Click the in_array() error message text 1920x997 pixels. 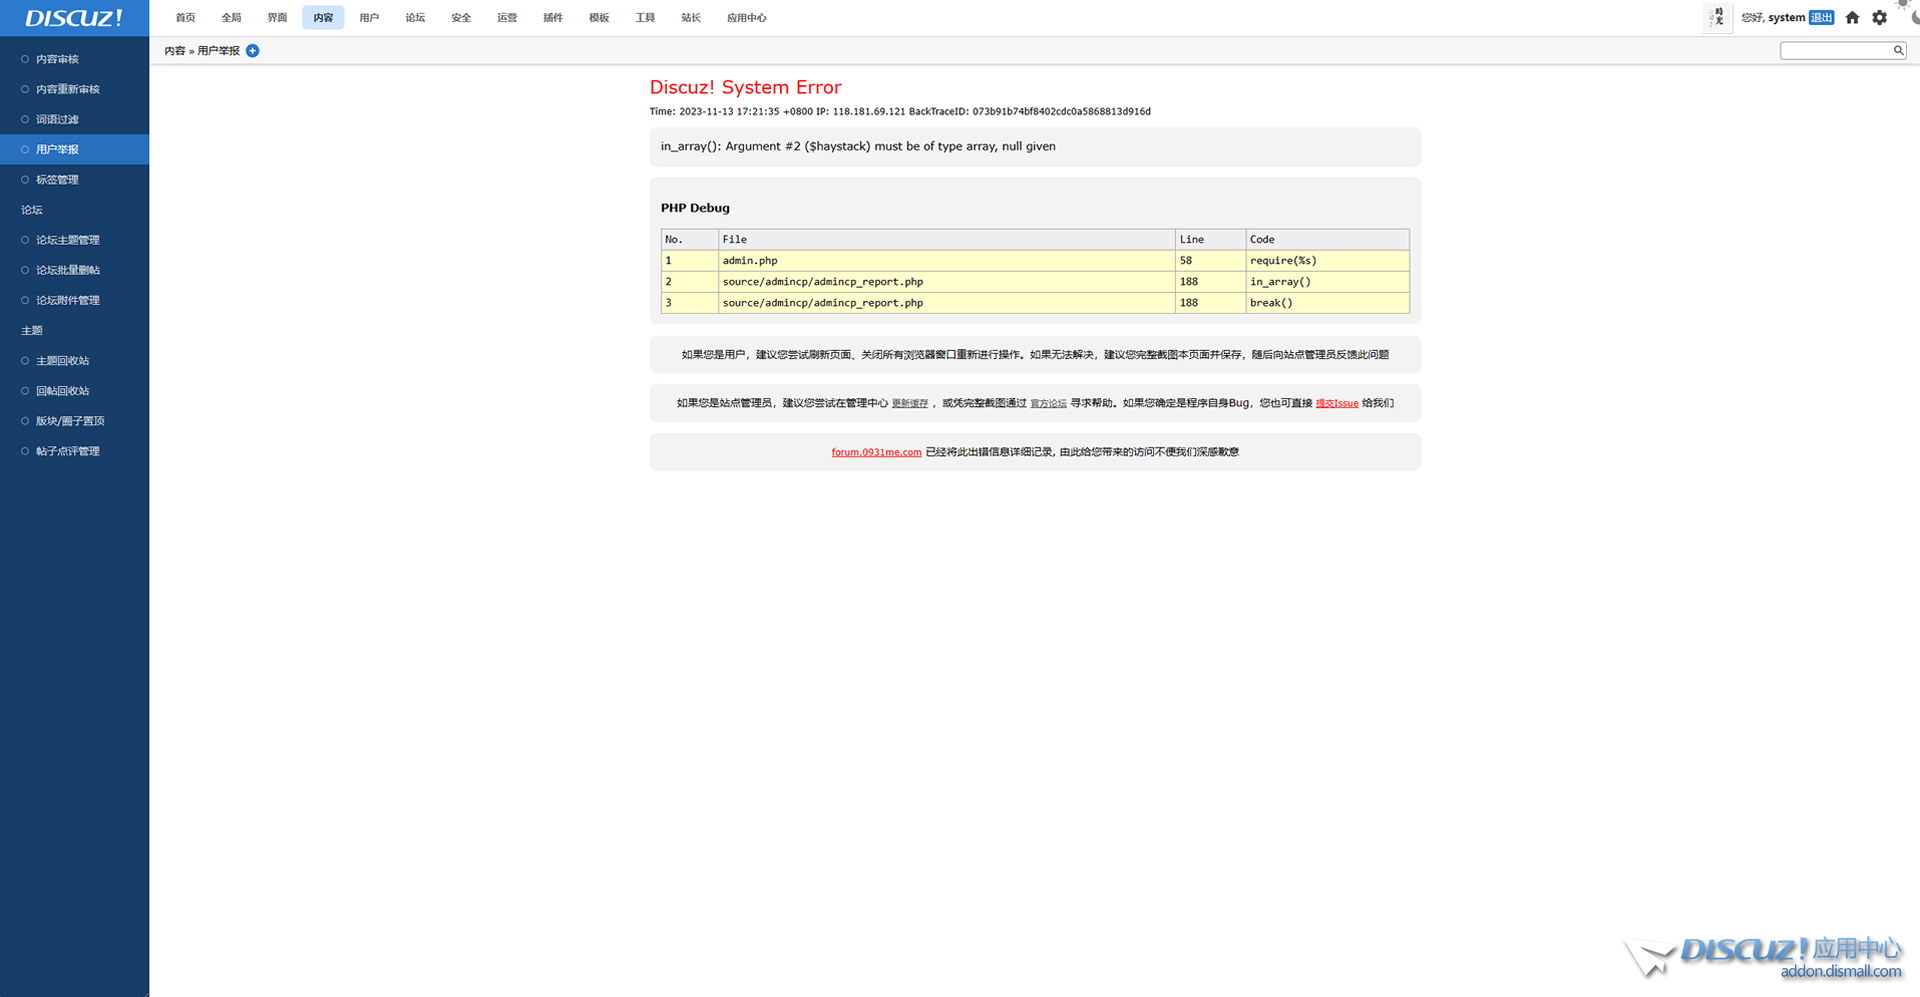tap(858, 146)
